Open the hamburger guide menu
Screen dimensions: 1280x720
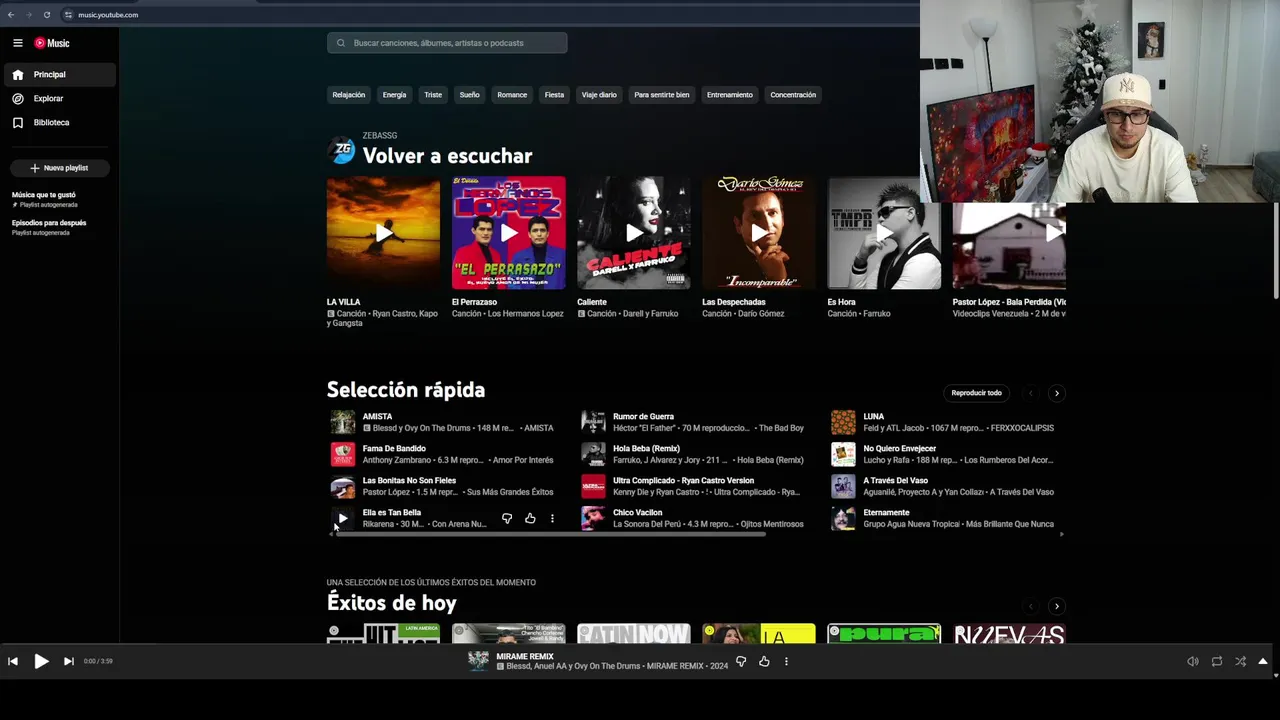coord(17,43)
